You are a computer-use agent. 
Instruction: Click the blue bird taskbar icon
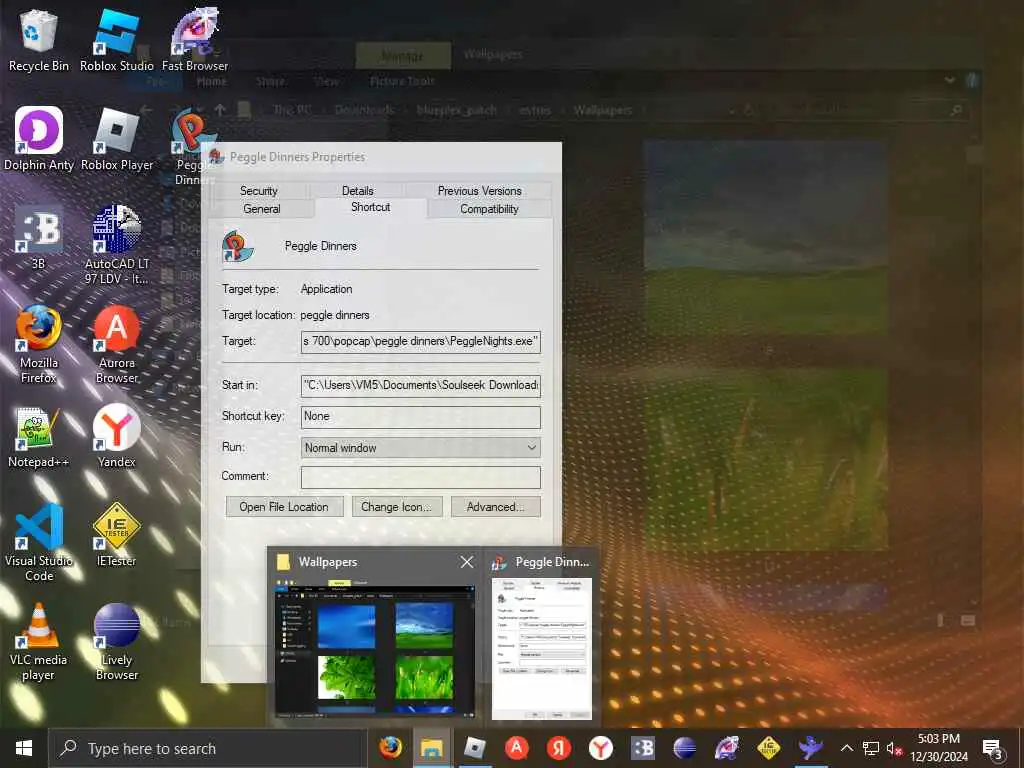pos(810,748)
